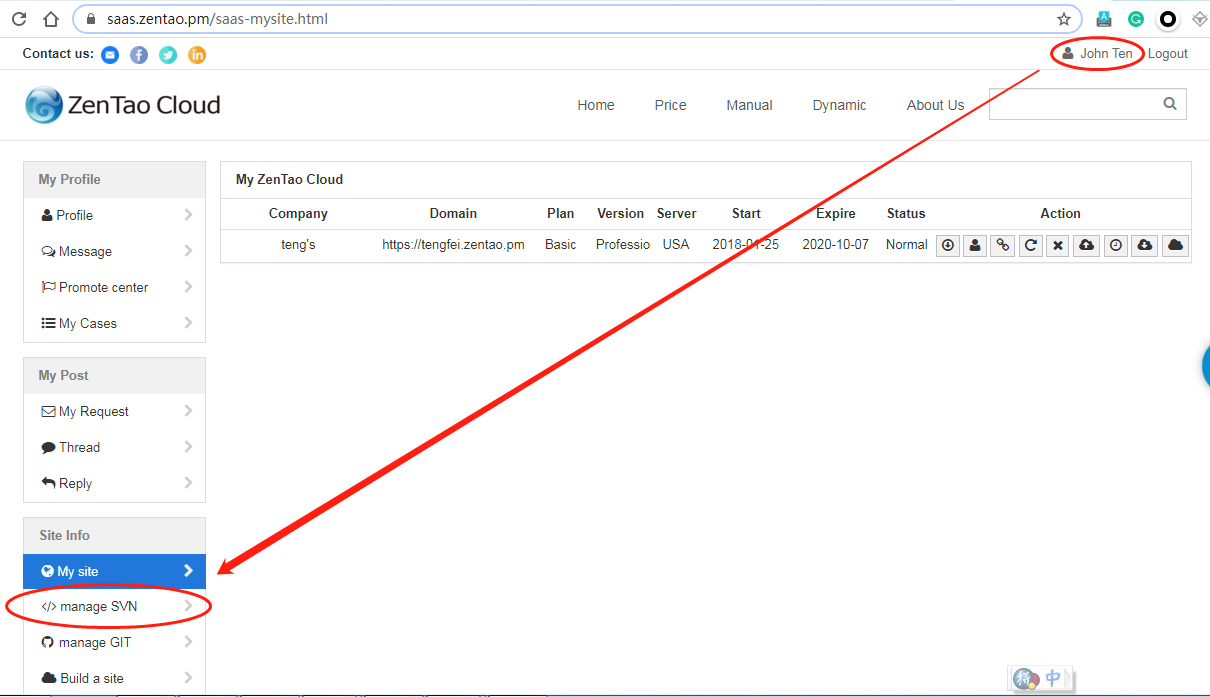Click the company name teng's cell
Image resolution: width=1210 pixels, height=697 pixels.
coord(298,245)
